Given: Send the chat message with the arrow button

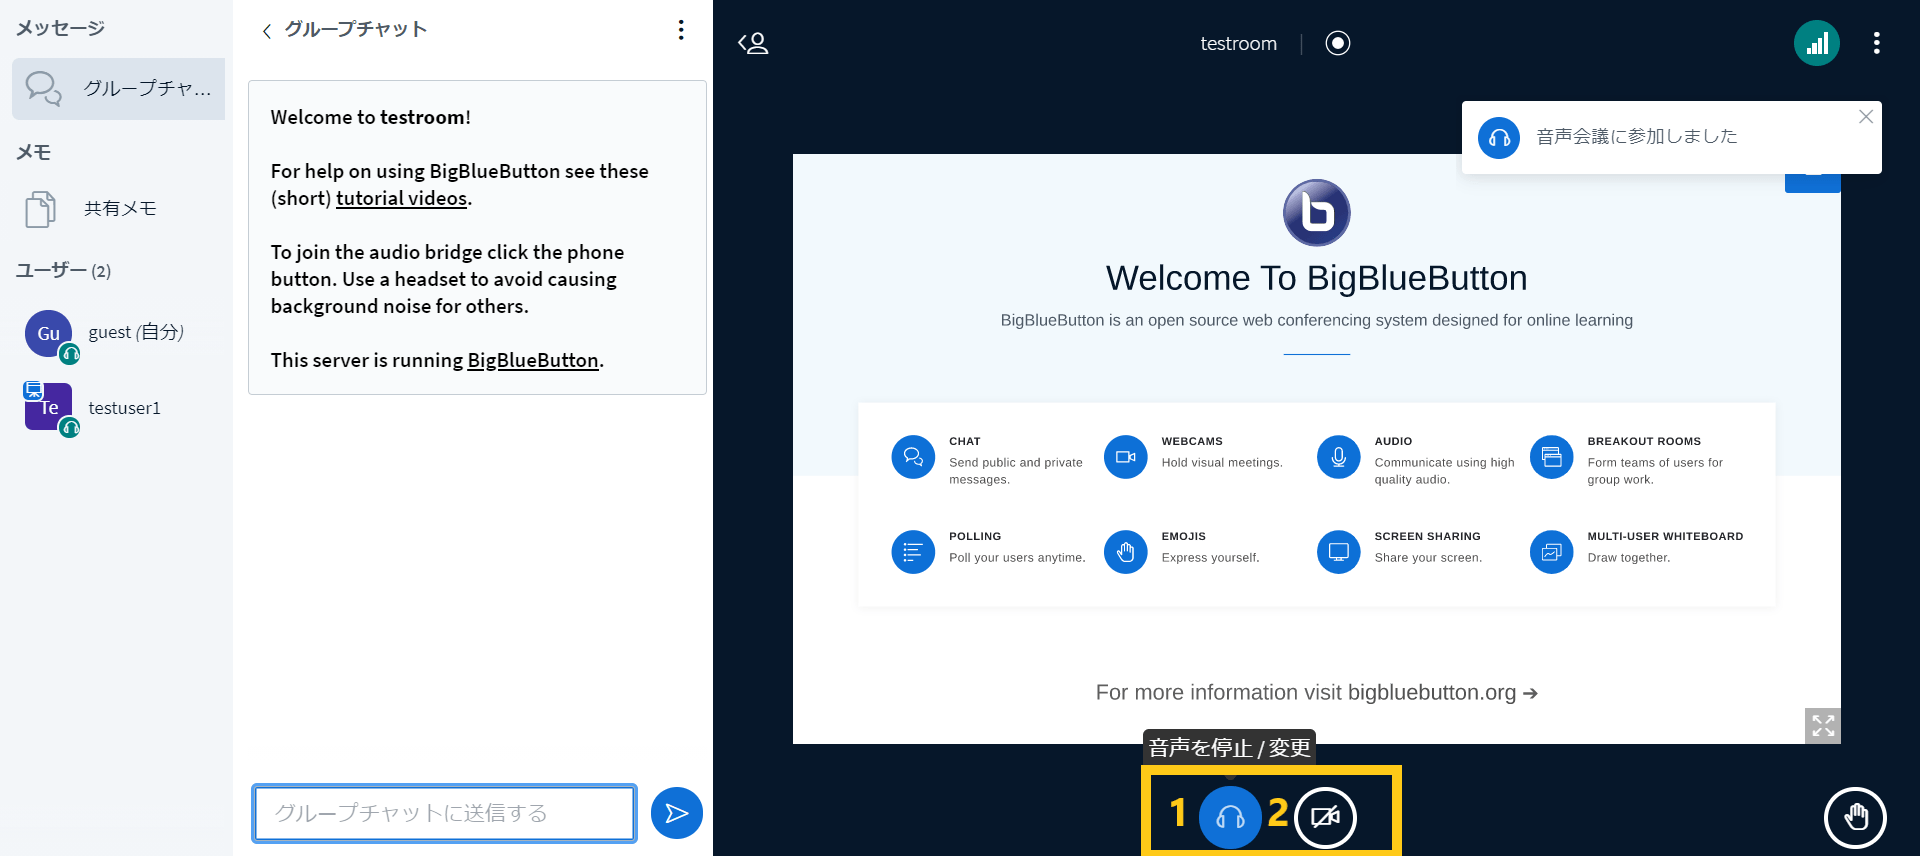Looking at the screenshot, I should coord(677,813).
